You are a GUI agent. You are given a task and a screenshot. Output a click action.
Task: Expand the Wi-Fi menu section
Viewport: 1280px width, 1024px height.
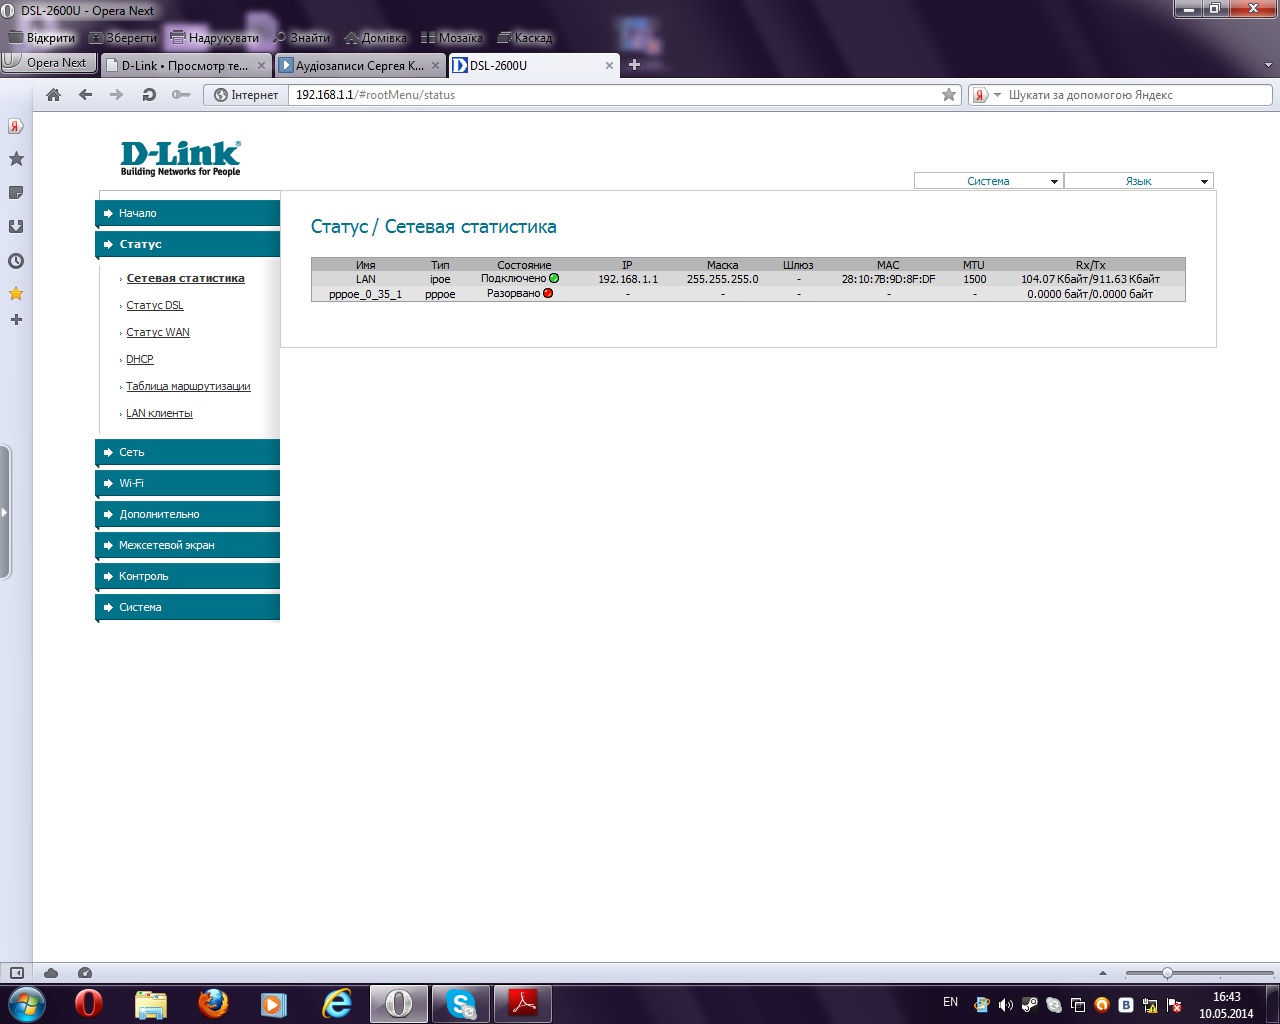[188, 483]
